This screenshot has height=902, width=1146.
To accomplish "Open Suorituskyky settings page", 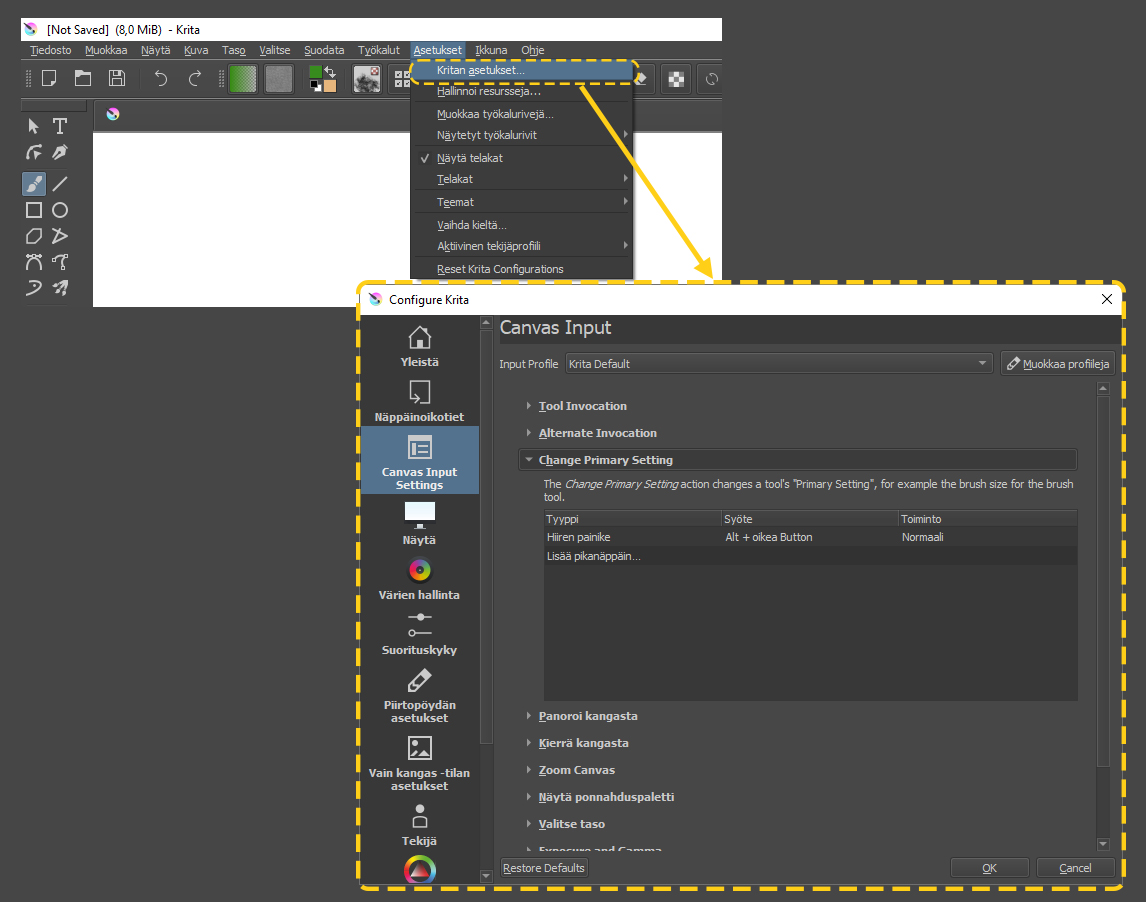I will coord(420,634).
